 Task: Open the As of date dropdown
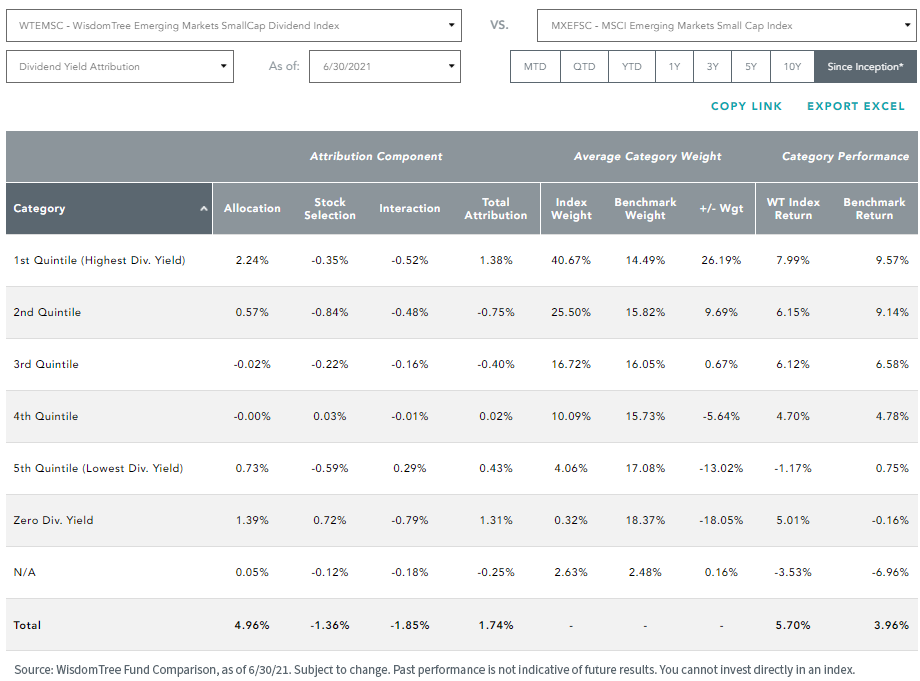(x=385, y=66)
